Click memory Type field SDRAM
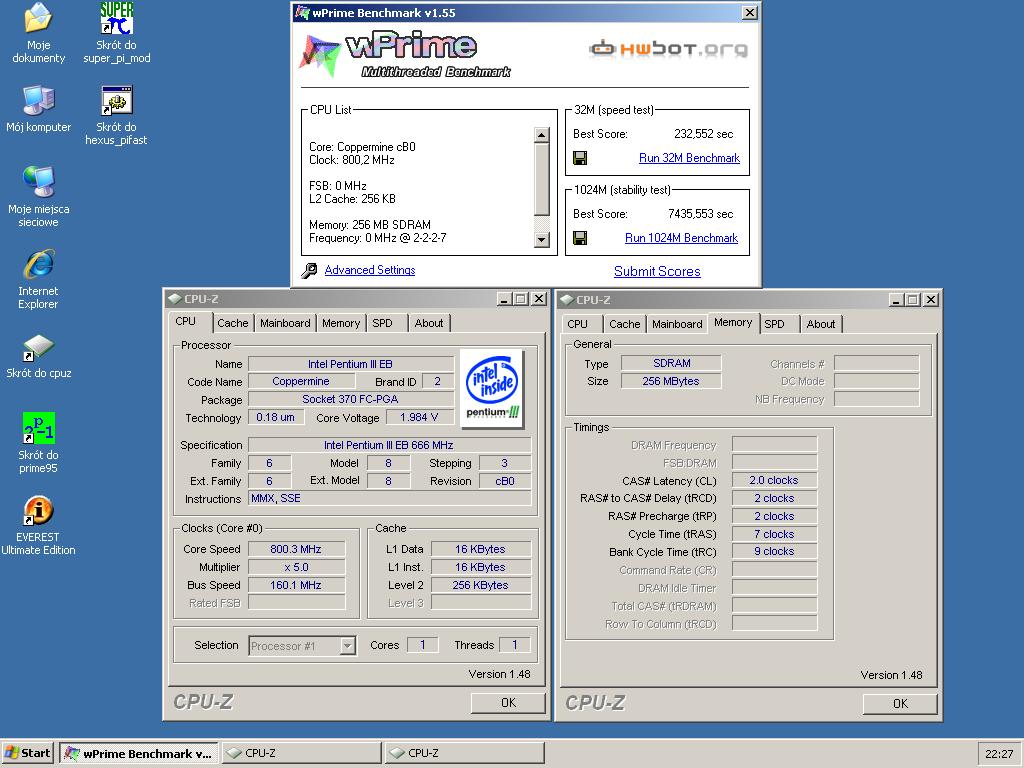The width and height of the screenshot is (1024, 768). (671, 363)
